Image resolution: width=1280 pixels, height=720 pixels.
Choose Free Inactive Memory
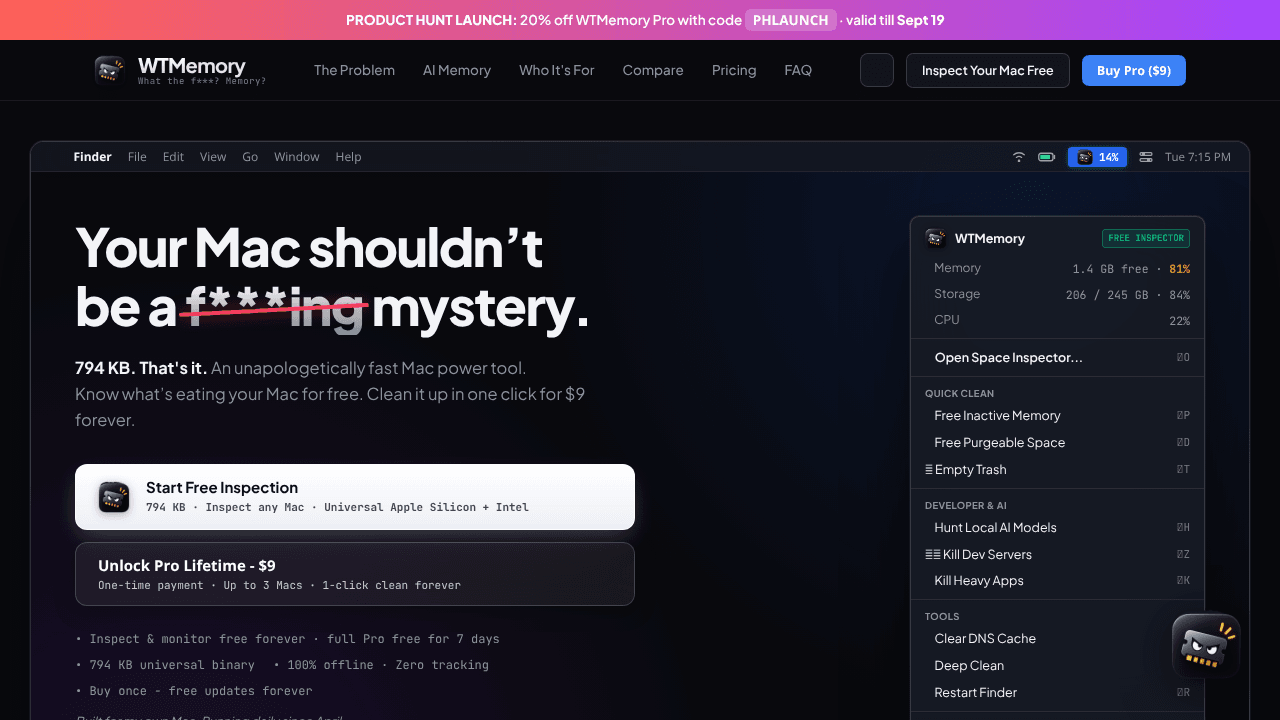click(x=1058, y=416)
